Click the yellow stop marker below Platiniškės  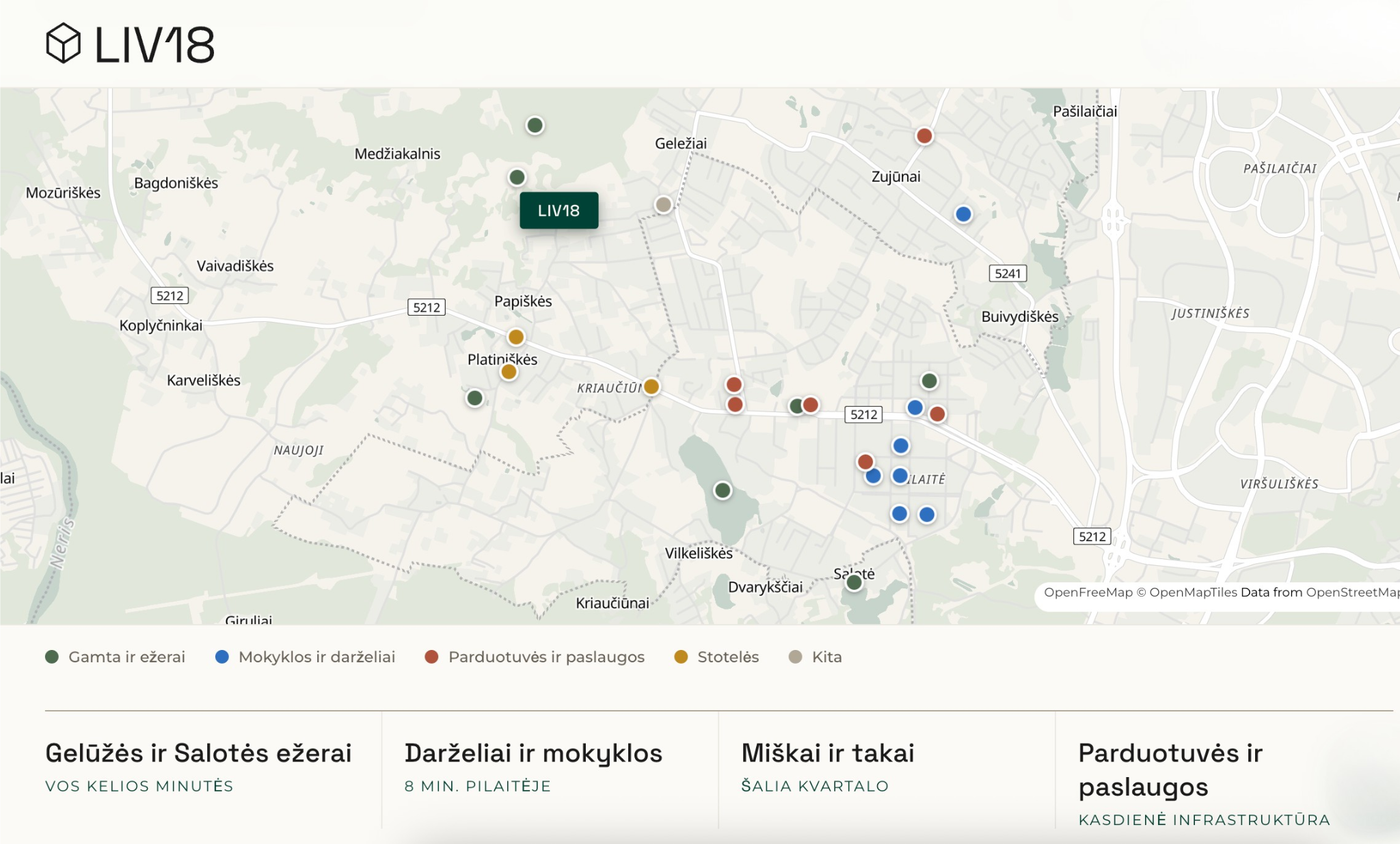pyautogui.click(x=508, y=372)
